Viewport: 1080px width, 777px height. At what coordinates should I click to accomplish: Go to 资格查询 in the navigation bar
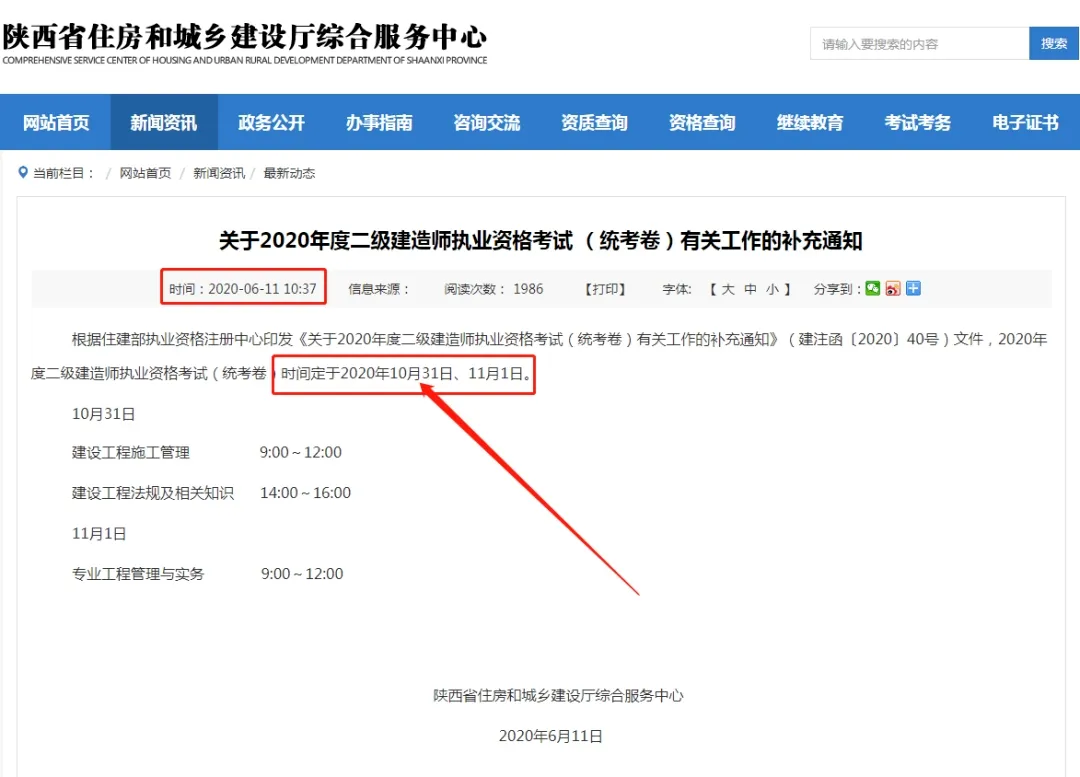(x=703, y=123)
